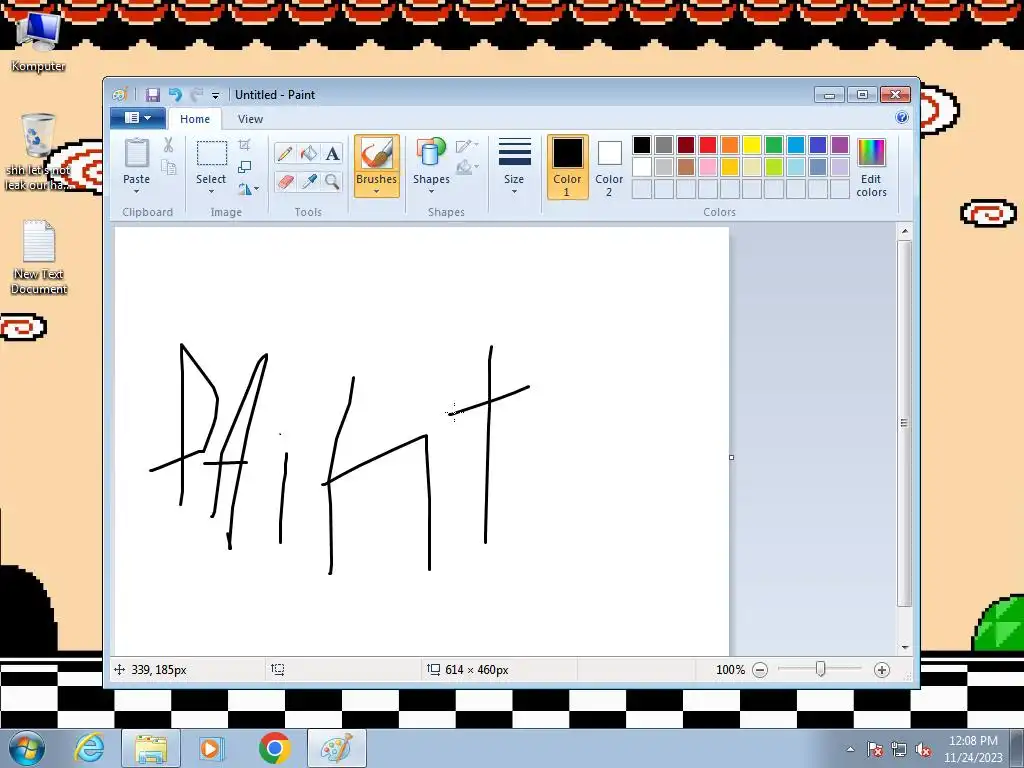
Task: Switch to the Home ribbon tab
Action: click(x=195, y=119)
